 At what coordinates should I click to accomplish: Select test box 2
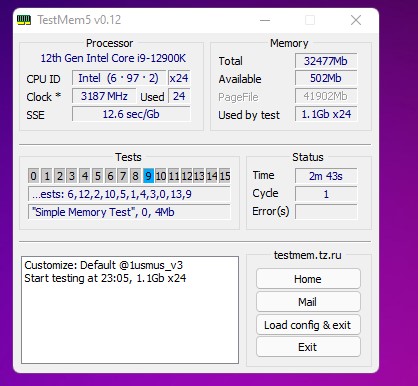click(x=59, y=176)
